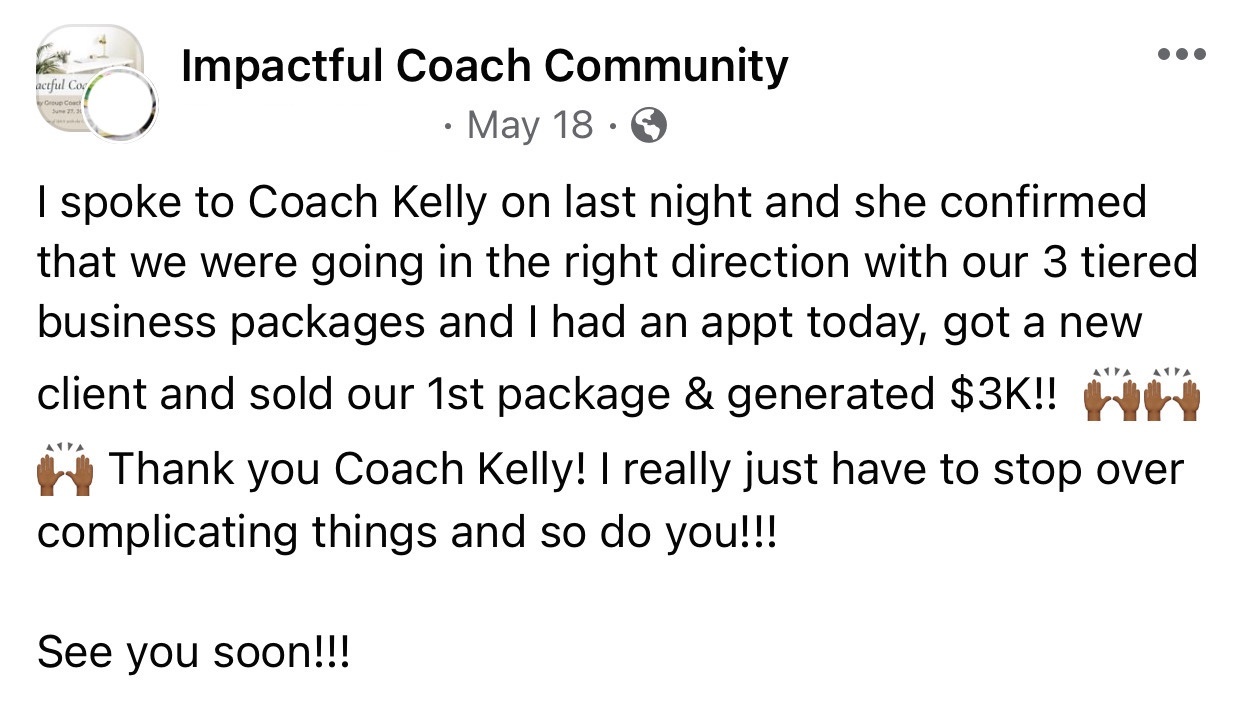Image resolution: width=1242 pixels, height=703 pixels.
Task: Click the "See you soon!!!" closing line
Action: pos(194,653)
